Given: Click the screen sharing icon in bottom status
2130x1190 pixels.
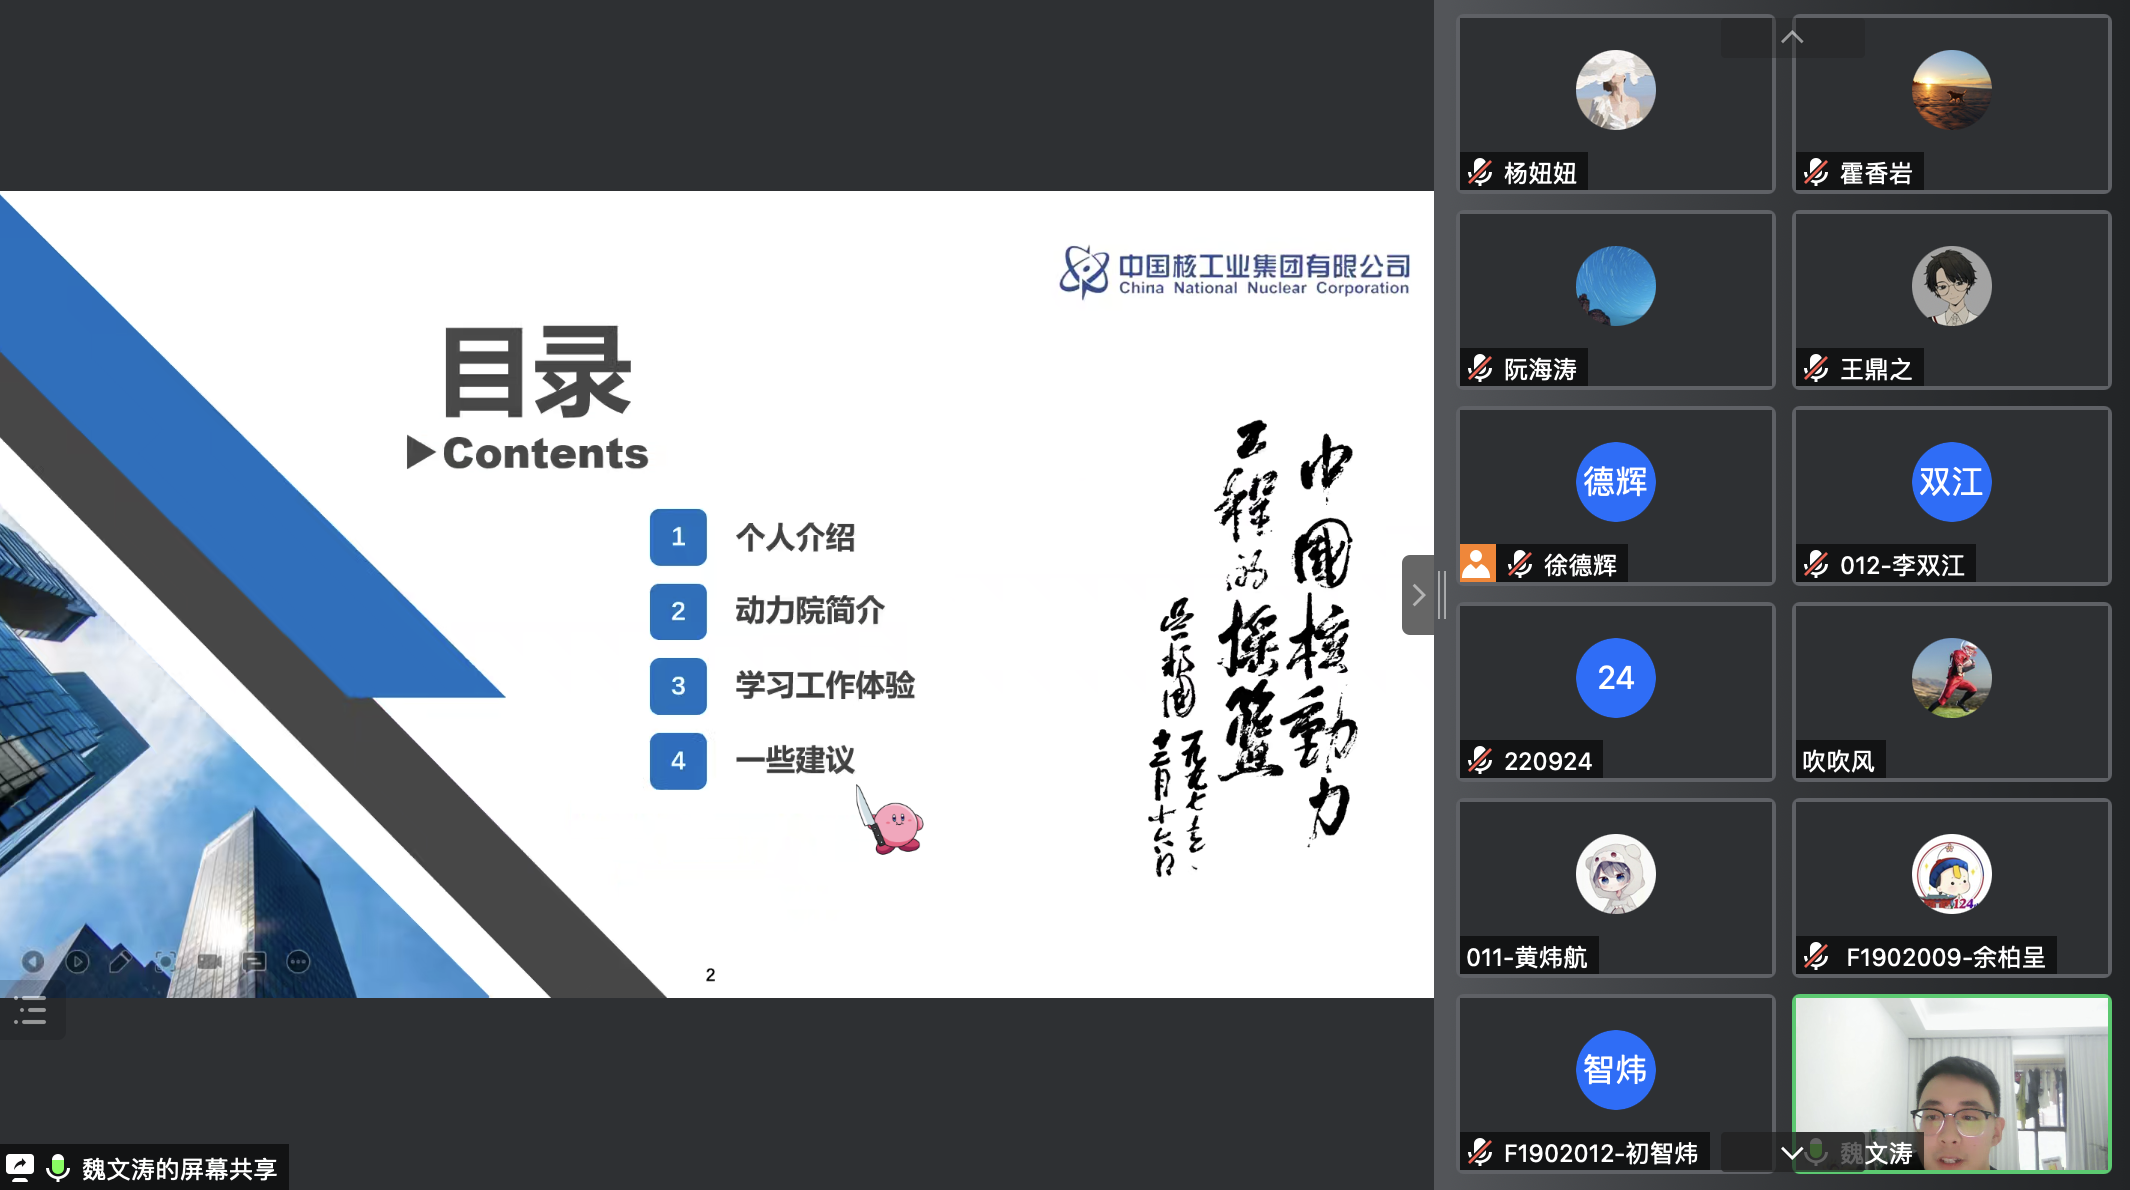Looking at the screenshot, I should [21, 1167].
